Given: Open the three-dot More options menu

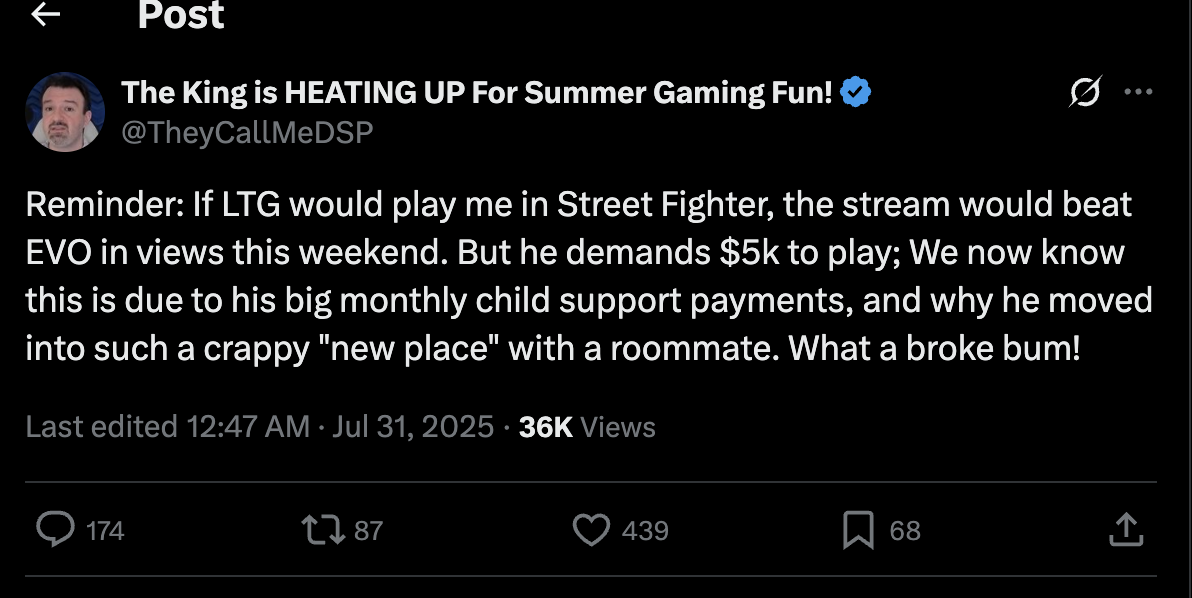Looking at the screenshot, I should [x=1139, y=92].
